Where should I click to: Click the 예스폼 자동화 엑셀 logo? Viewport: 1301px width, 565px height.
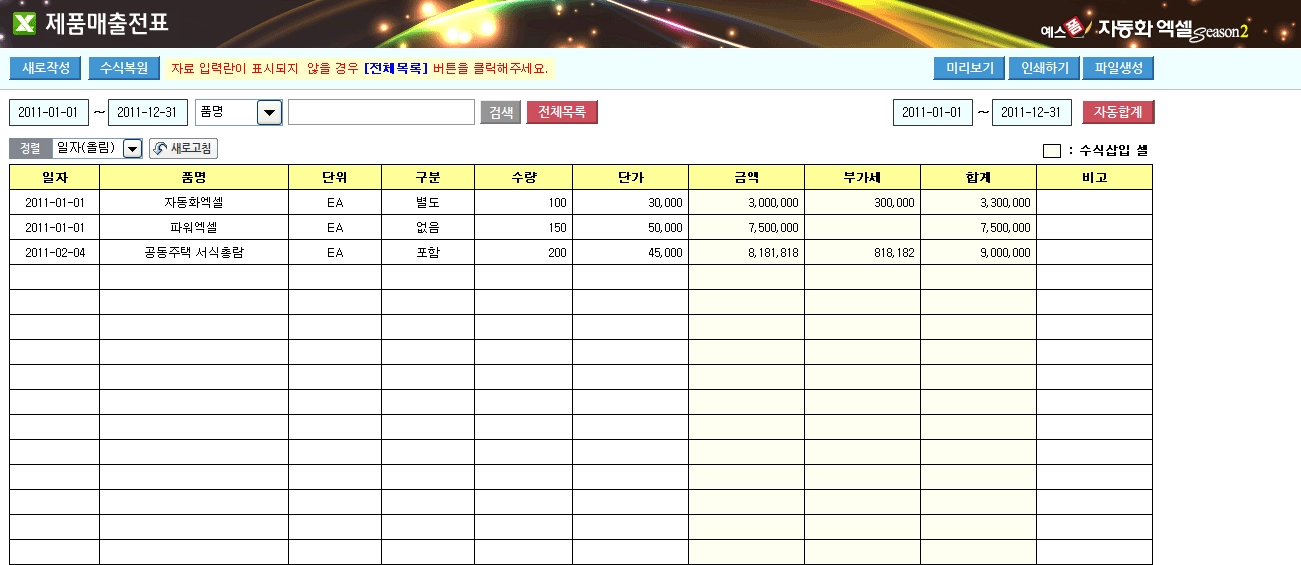(1145, 30)
